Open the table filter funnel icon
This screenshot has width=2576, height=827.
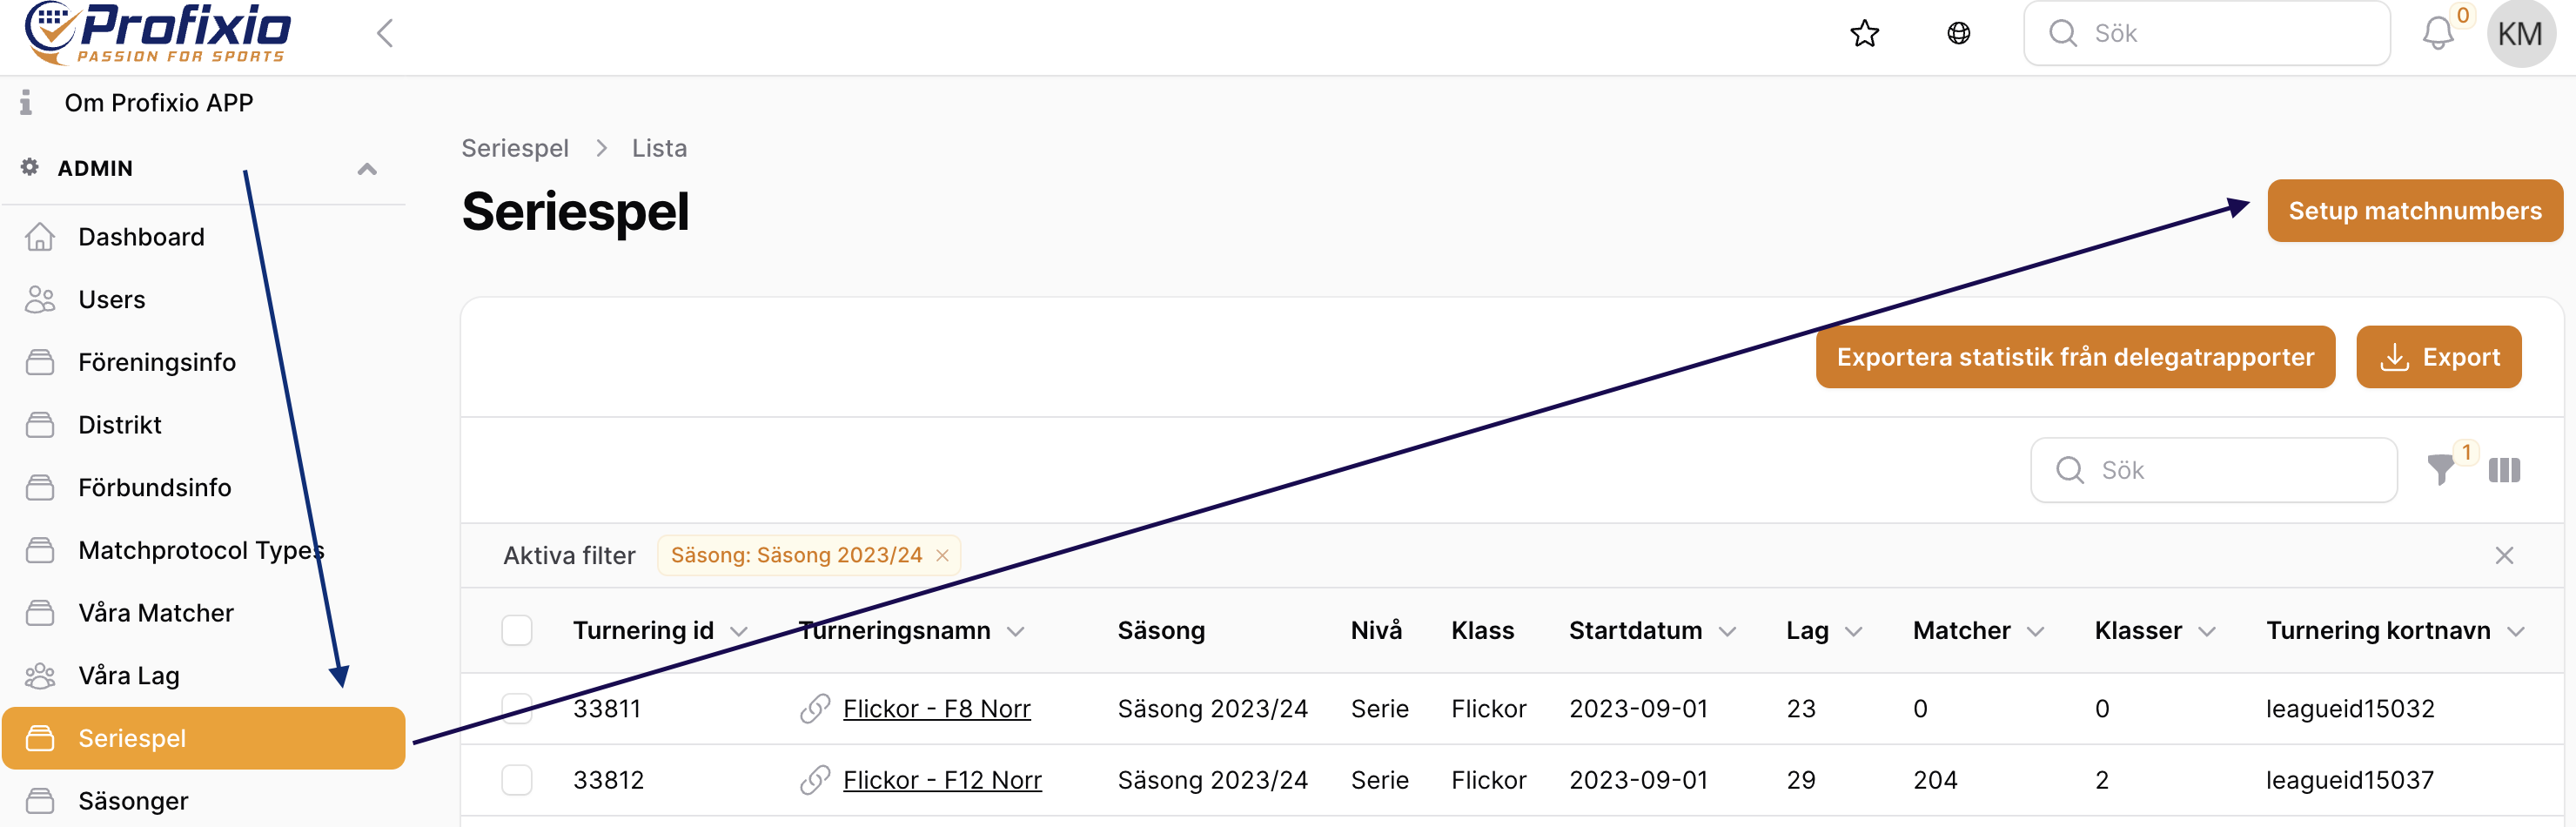[2441, 469]
